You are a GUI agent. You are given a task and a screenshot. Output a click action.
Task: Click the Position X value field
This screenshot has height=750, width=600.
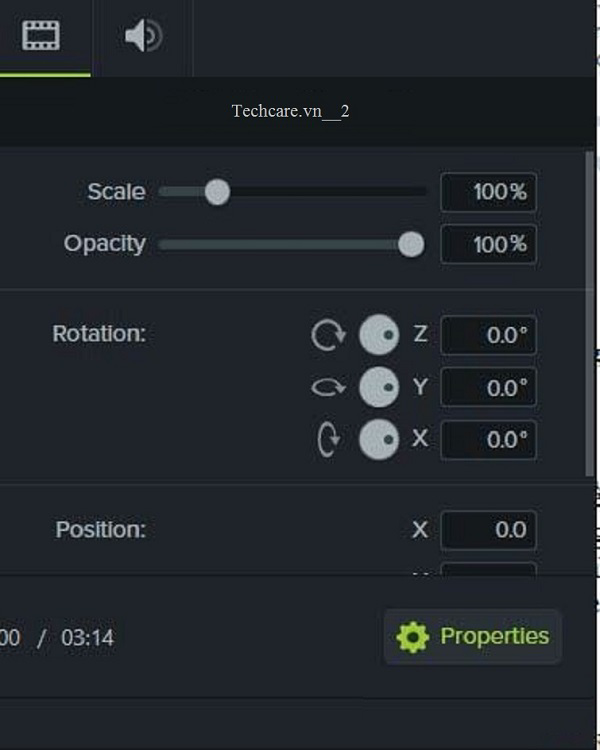488,531
